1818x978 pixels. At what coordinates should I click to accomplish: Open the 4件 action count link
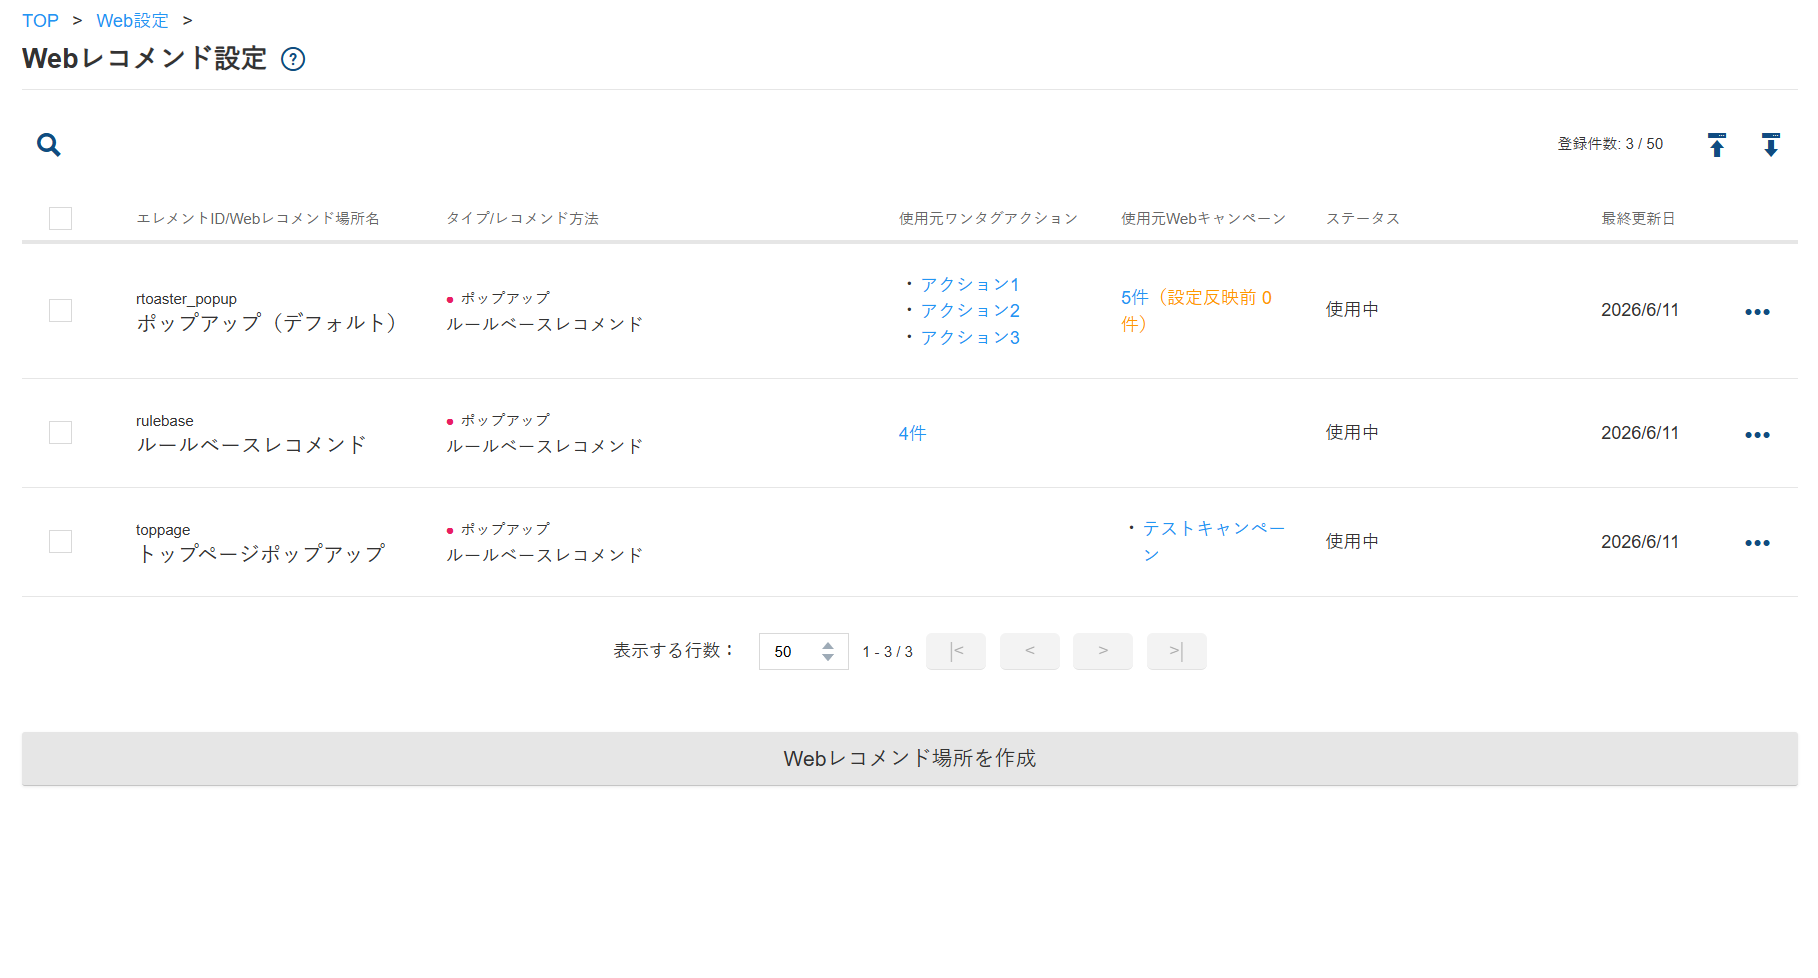click(x=912, y=433)
